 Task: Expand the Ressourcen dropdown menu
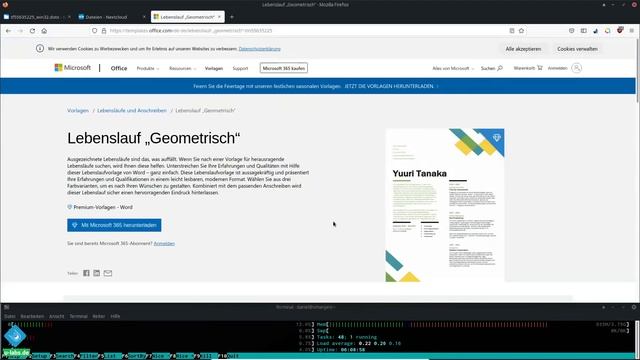[182, 69]
